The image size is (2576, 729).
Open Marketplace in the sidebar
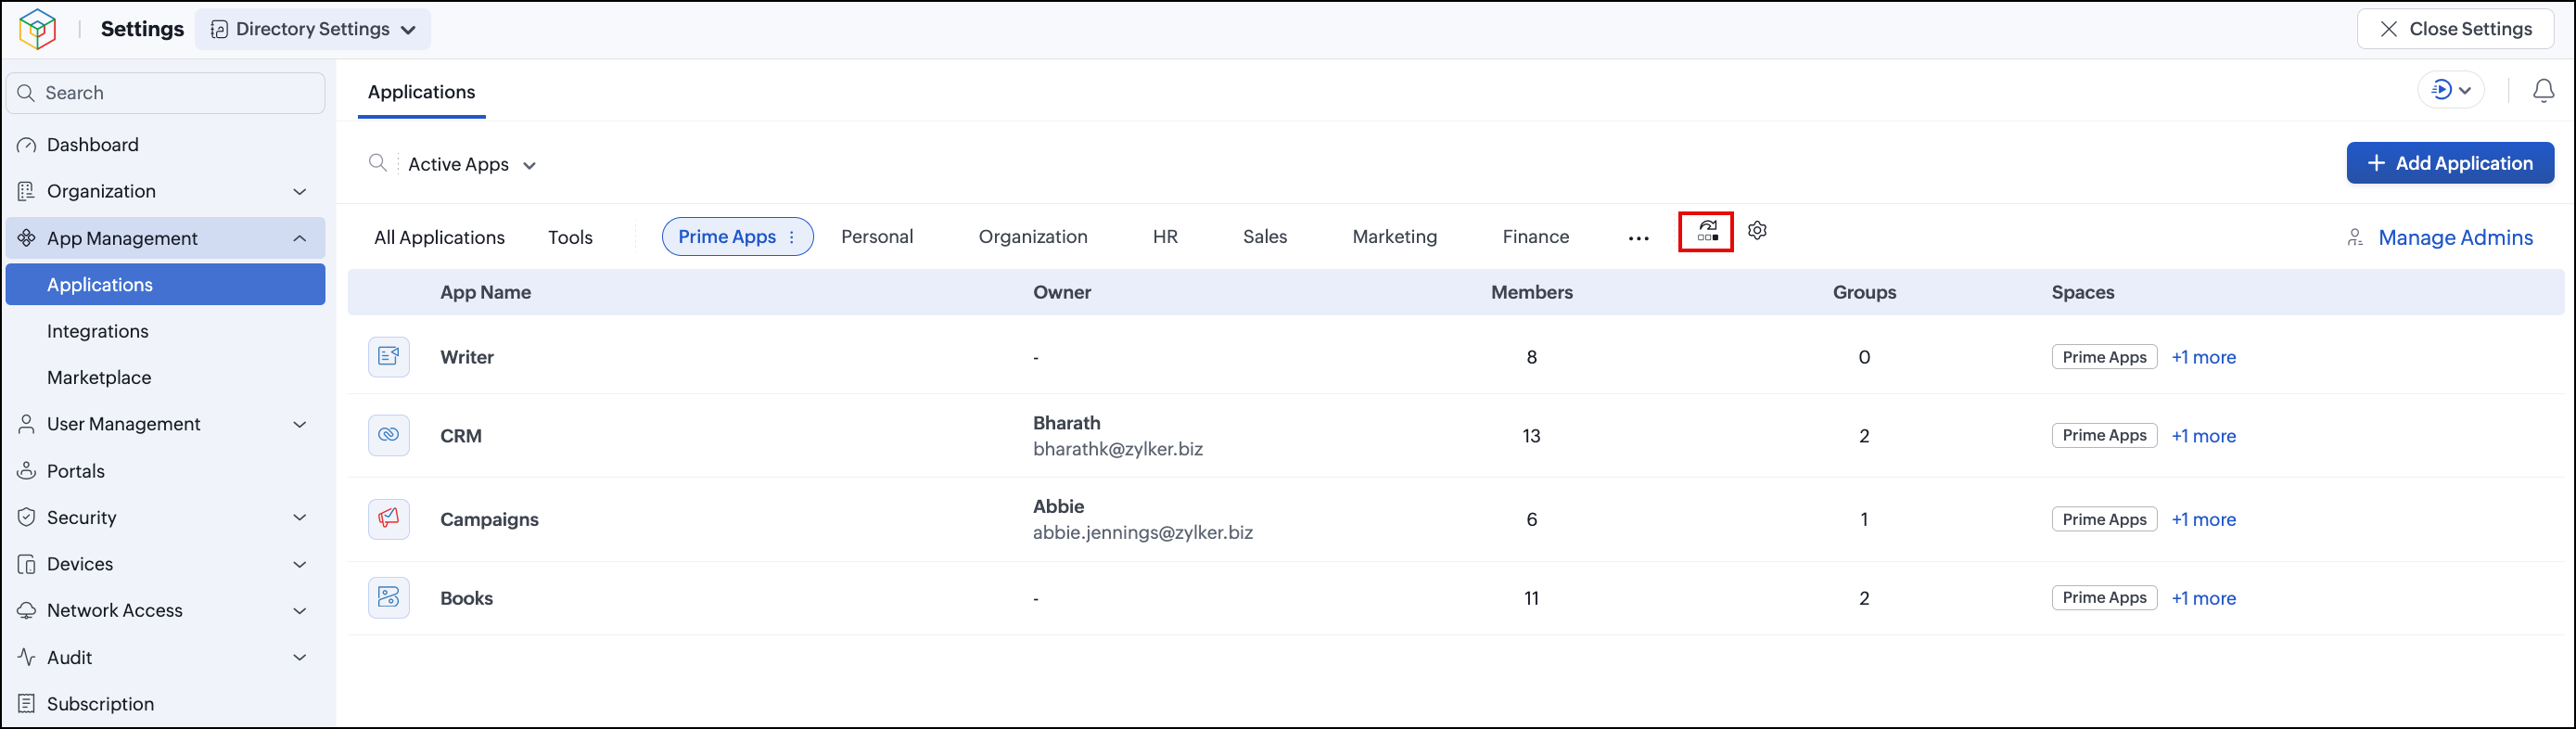(166, 378)
